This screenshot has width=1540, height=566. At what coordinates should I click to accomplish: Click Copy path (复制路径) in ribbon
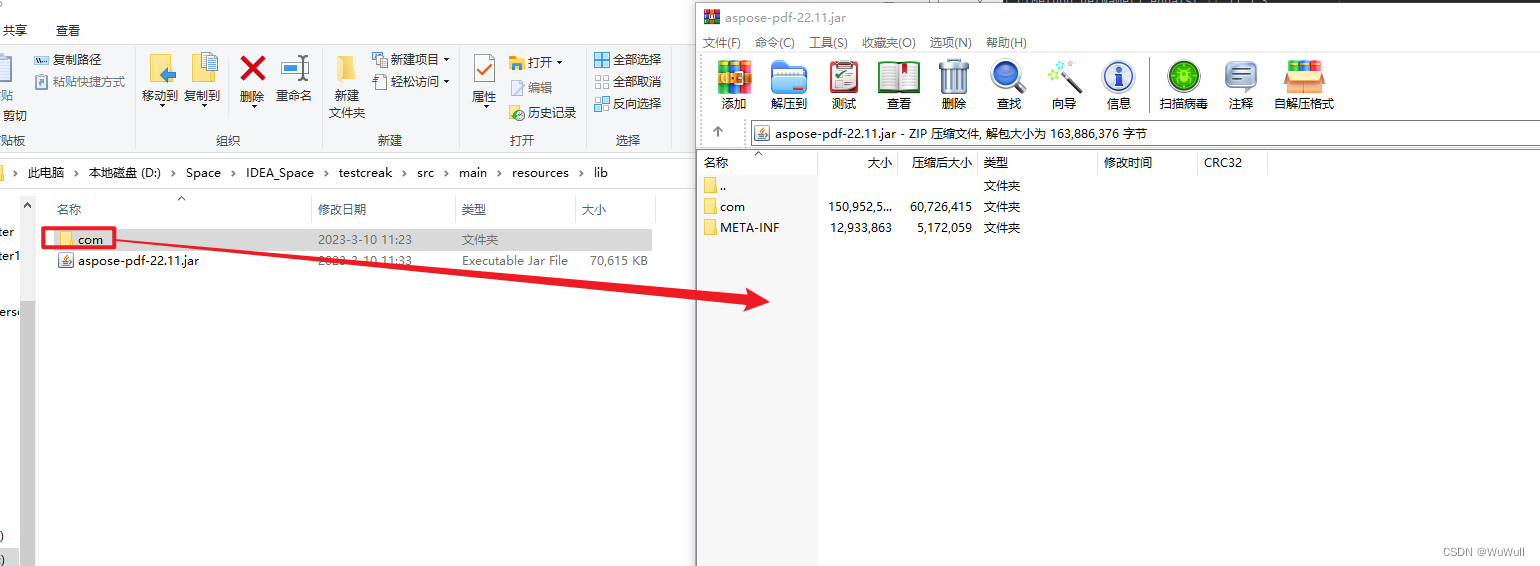pos(68,60)
